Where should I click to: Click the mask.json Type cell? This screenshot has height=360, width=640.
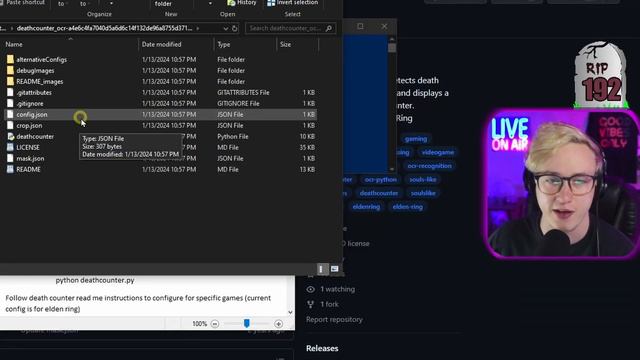click(x=230, y=158)
